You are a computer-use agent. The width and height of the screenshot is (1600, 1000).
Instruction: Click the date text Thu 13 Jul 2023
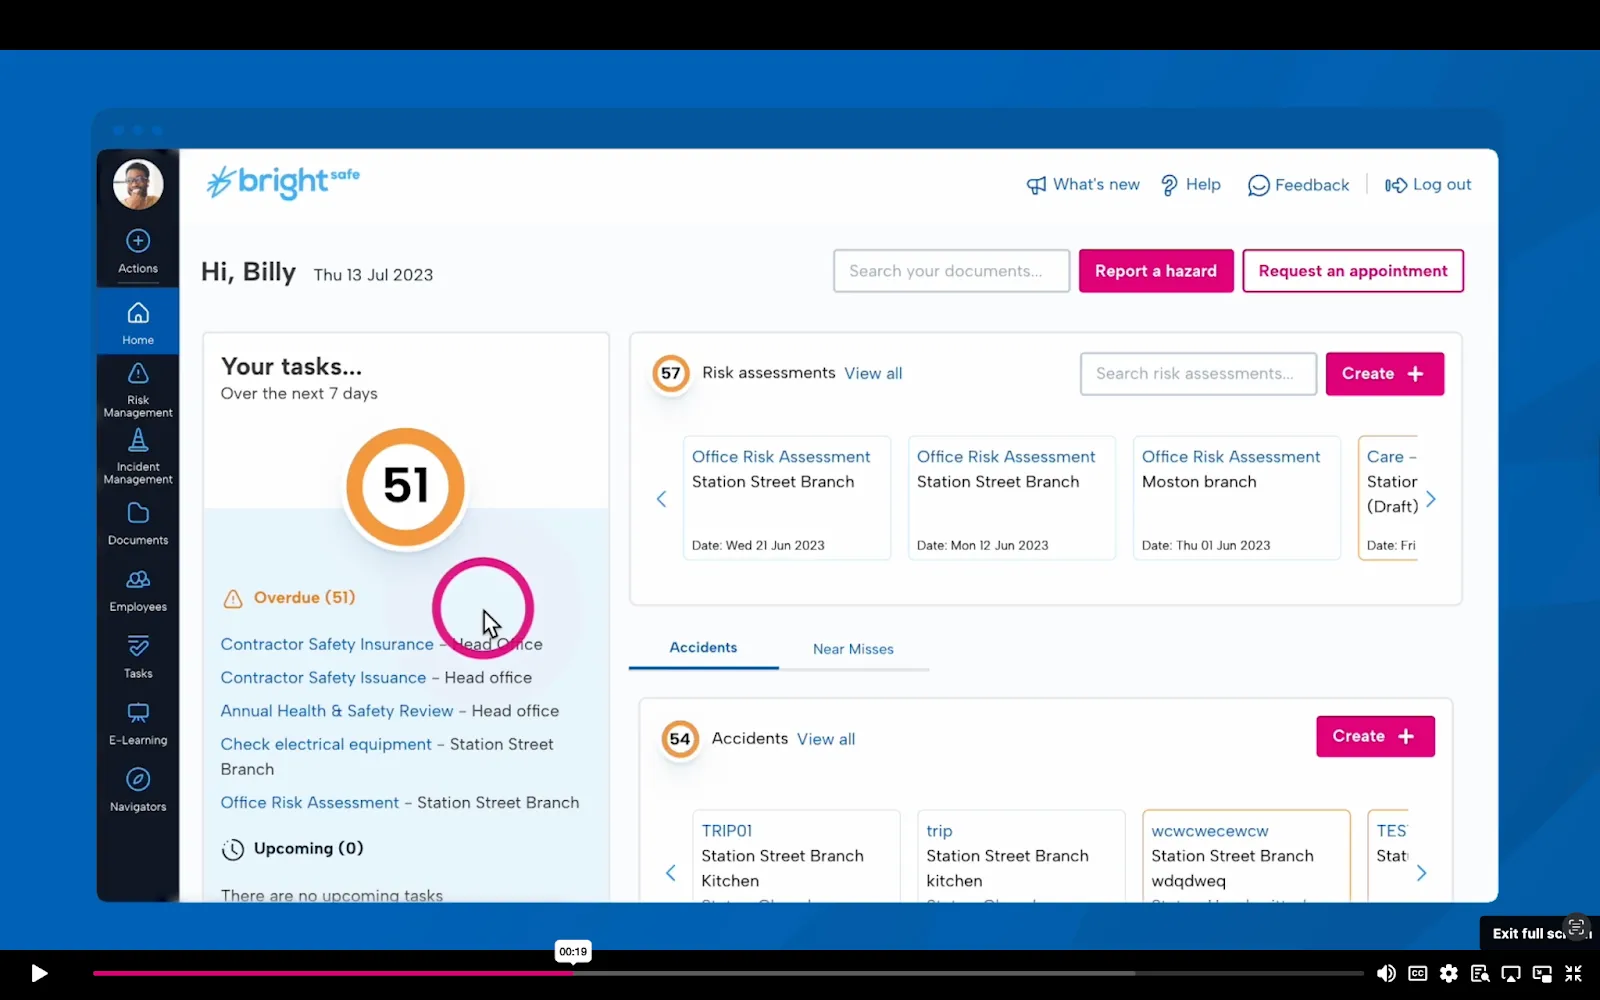click(x=373, y=275)
